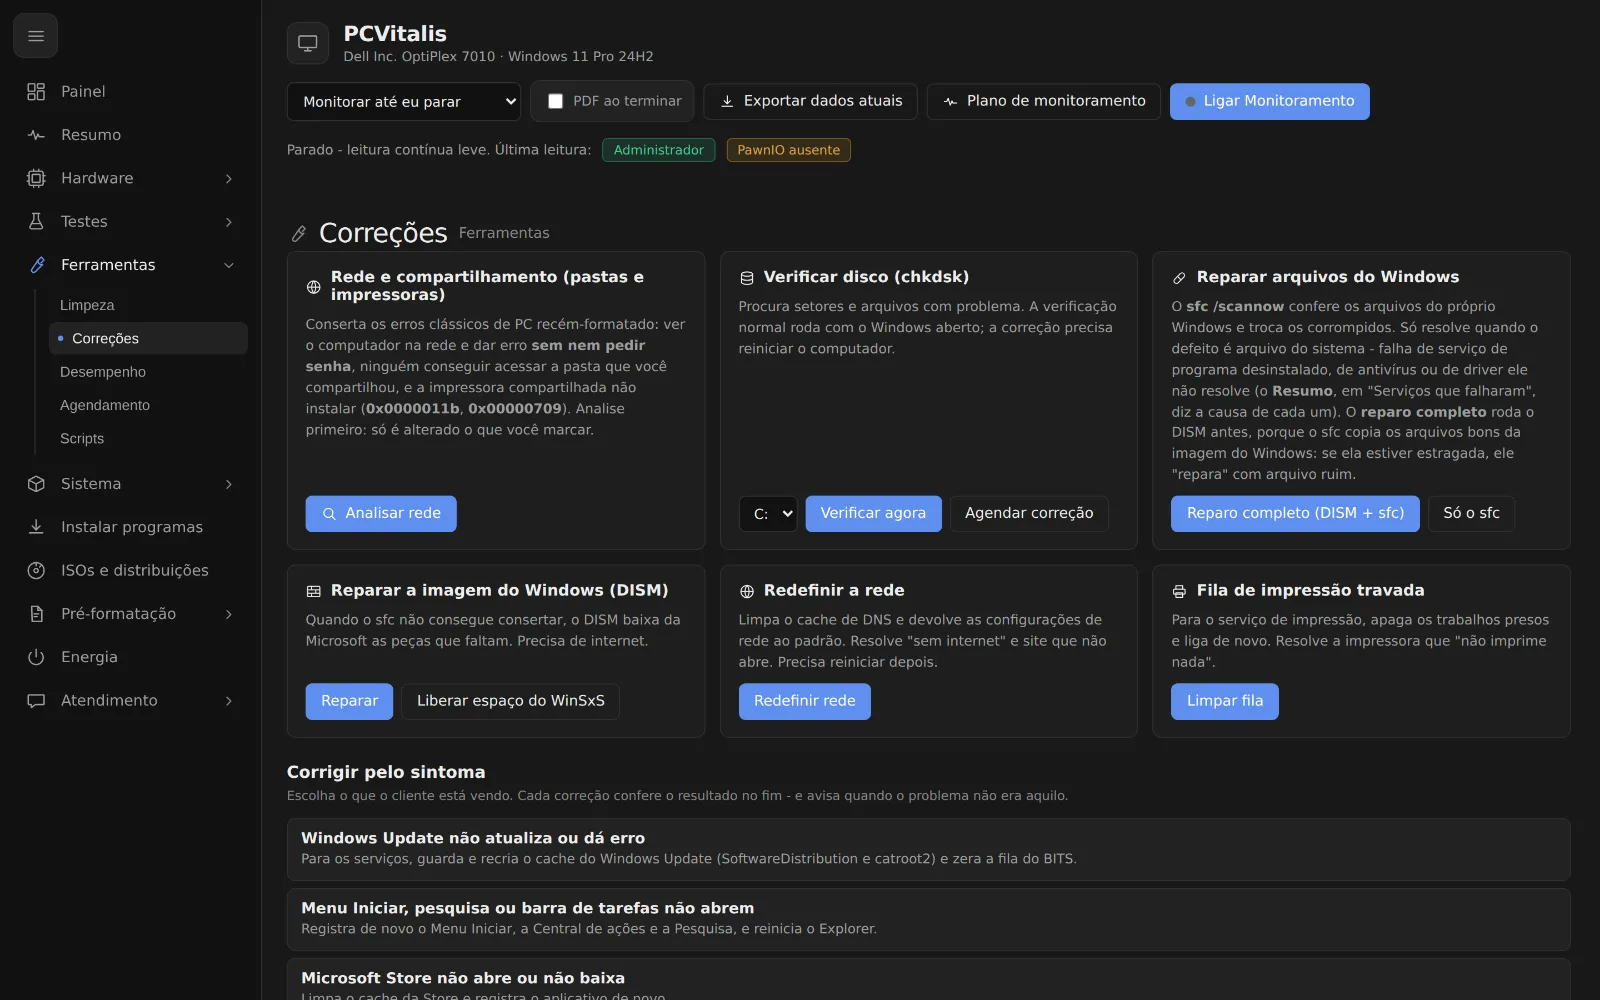Click the Resumo pulse icon
The width and height of the screenshot is (1600, 1000).
point(36,135)
